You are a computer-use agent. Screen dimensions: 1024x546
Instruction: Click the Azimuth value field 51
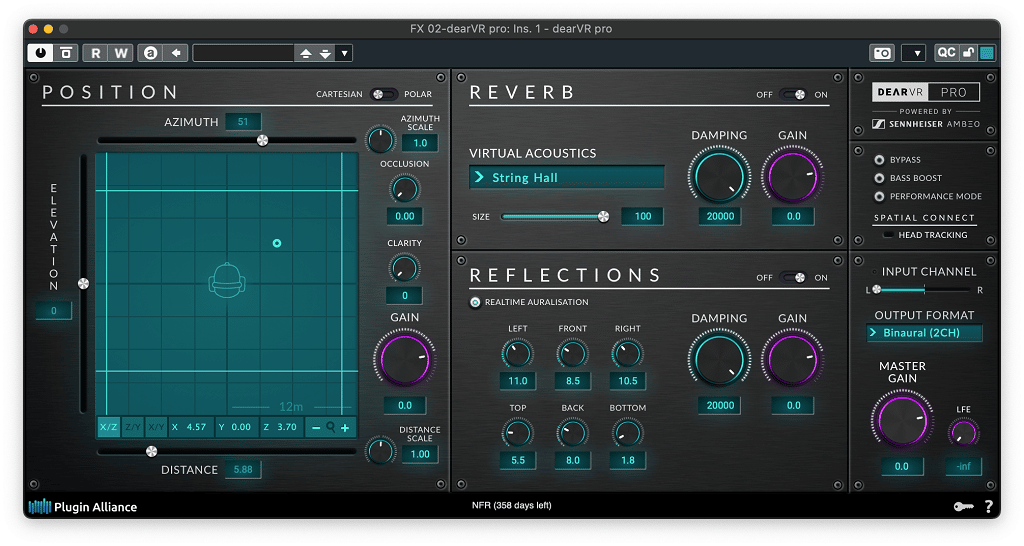tap(243, 121)
